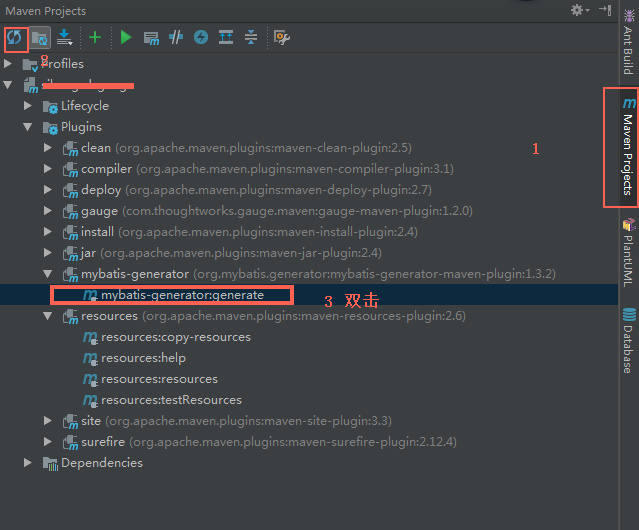Screen dimensions: 639x530
Task: Expand the deploy plugin node
Action: (48, 190)
